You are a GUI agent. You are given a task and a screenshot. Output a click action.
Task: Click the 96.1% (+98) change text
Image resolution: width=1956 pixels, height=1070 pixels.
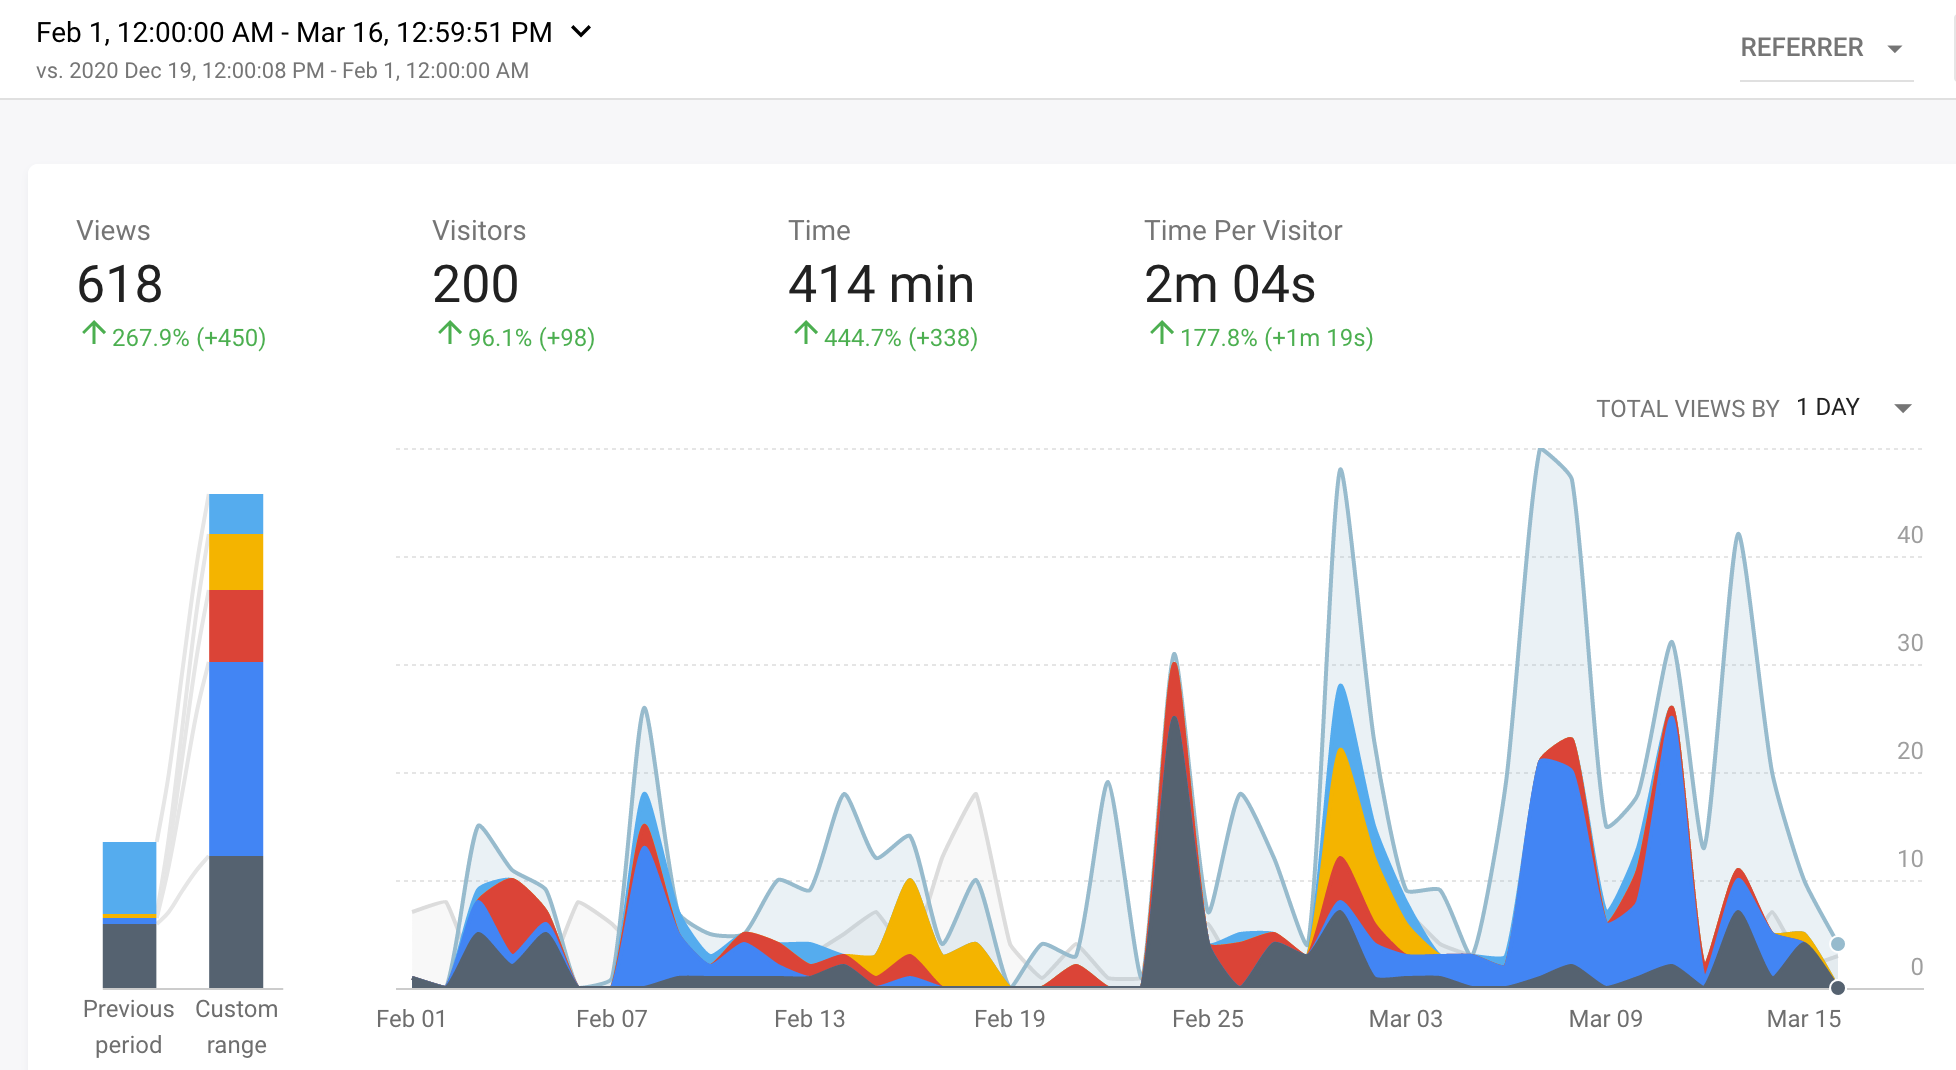pos(531,338)
